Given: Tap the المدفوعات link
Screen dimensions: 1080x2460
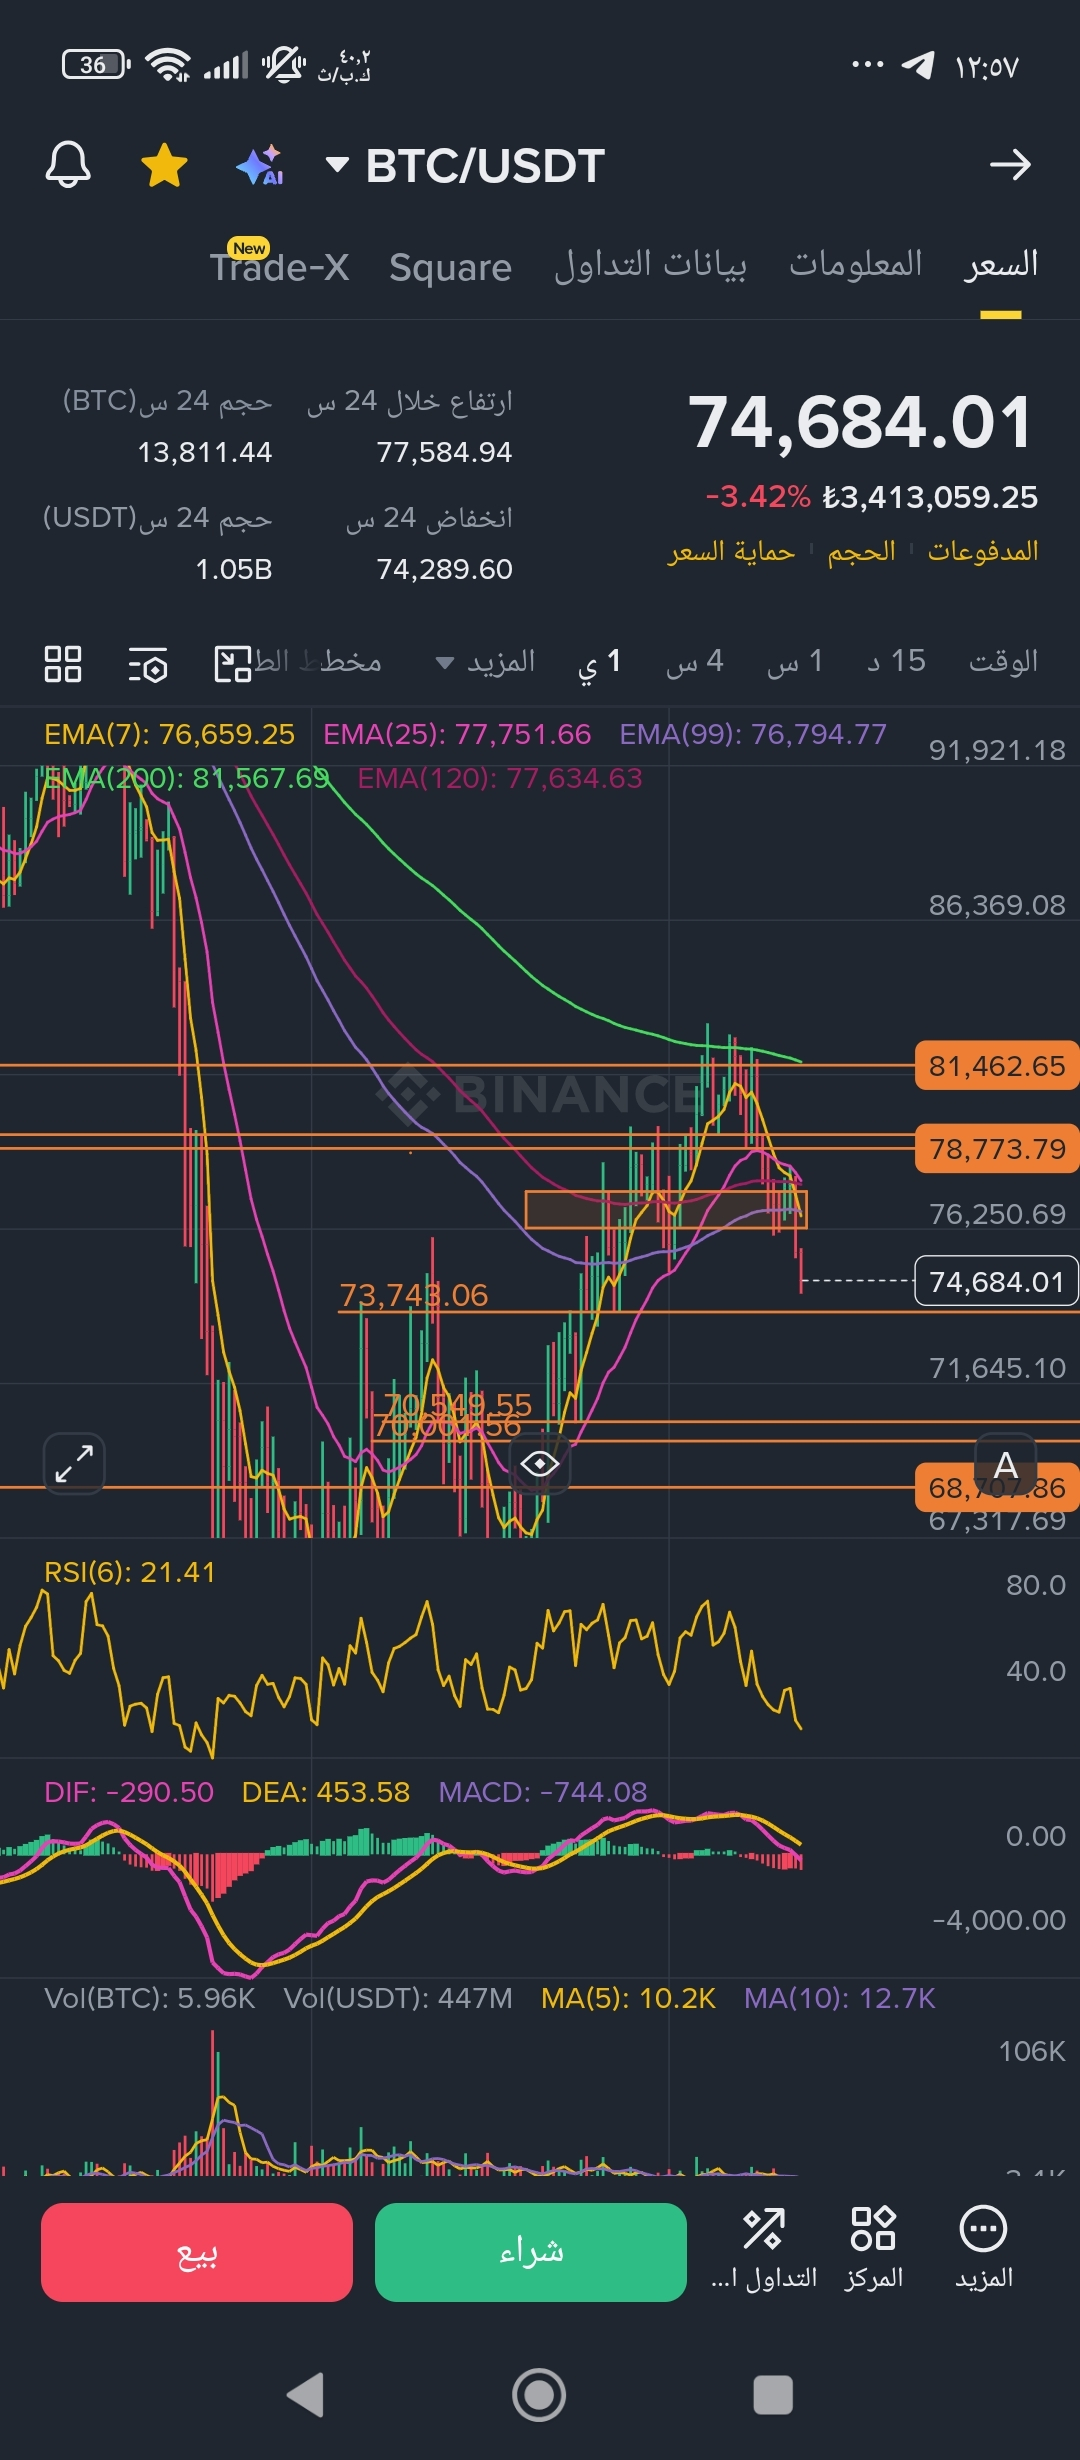Looking at the screenshot, I should click(982, 551).
